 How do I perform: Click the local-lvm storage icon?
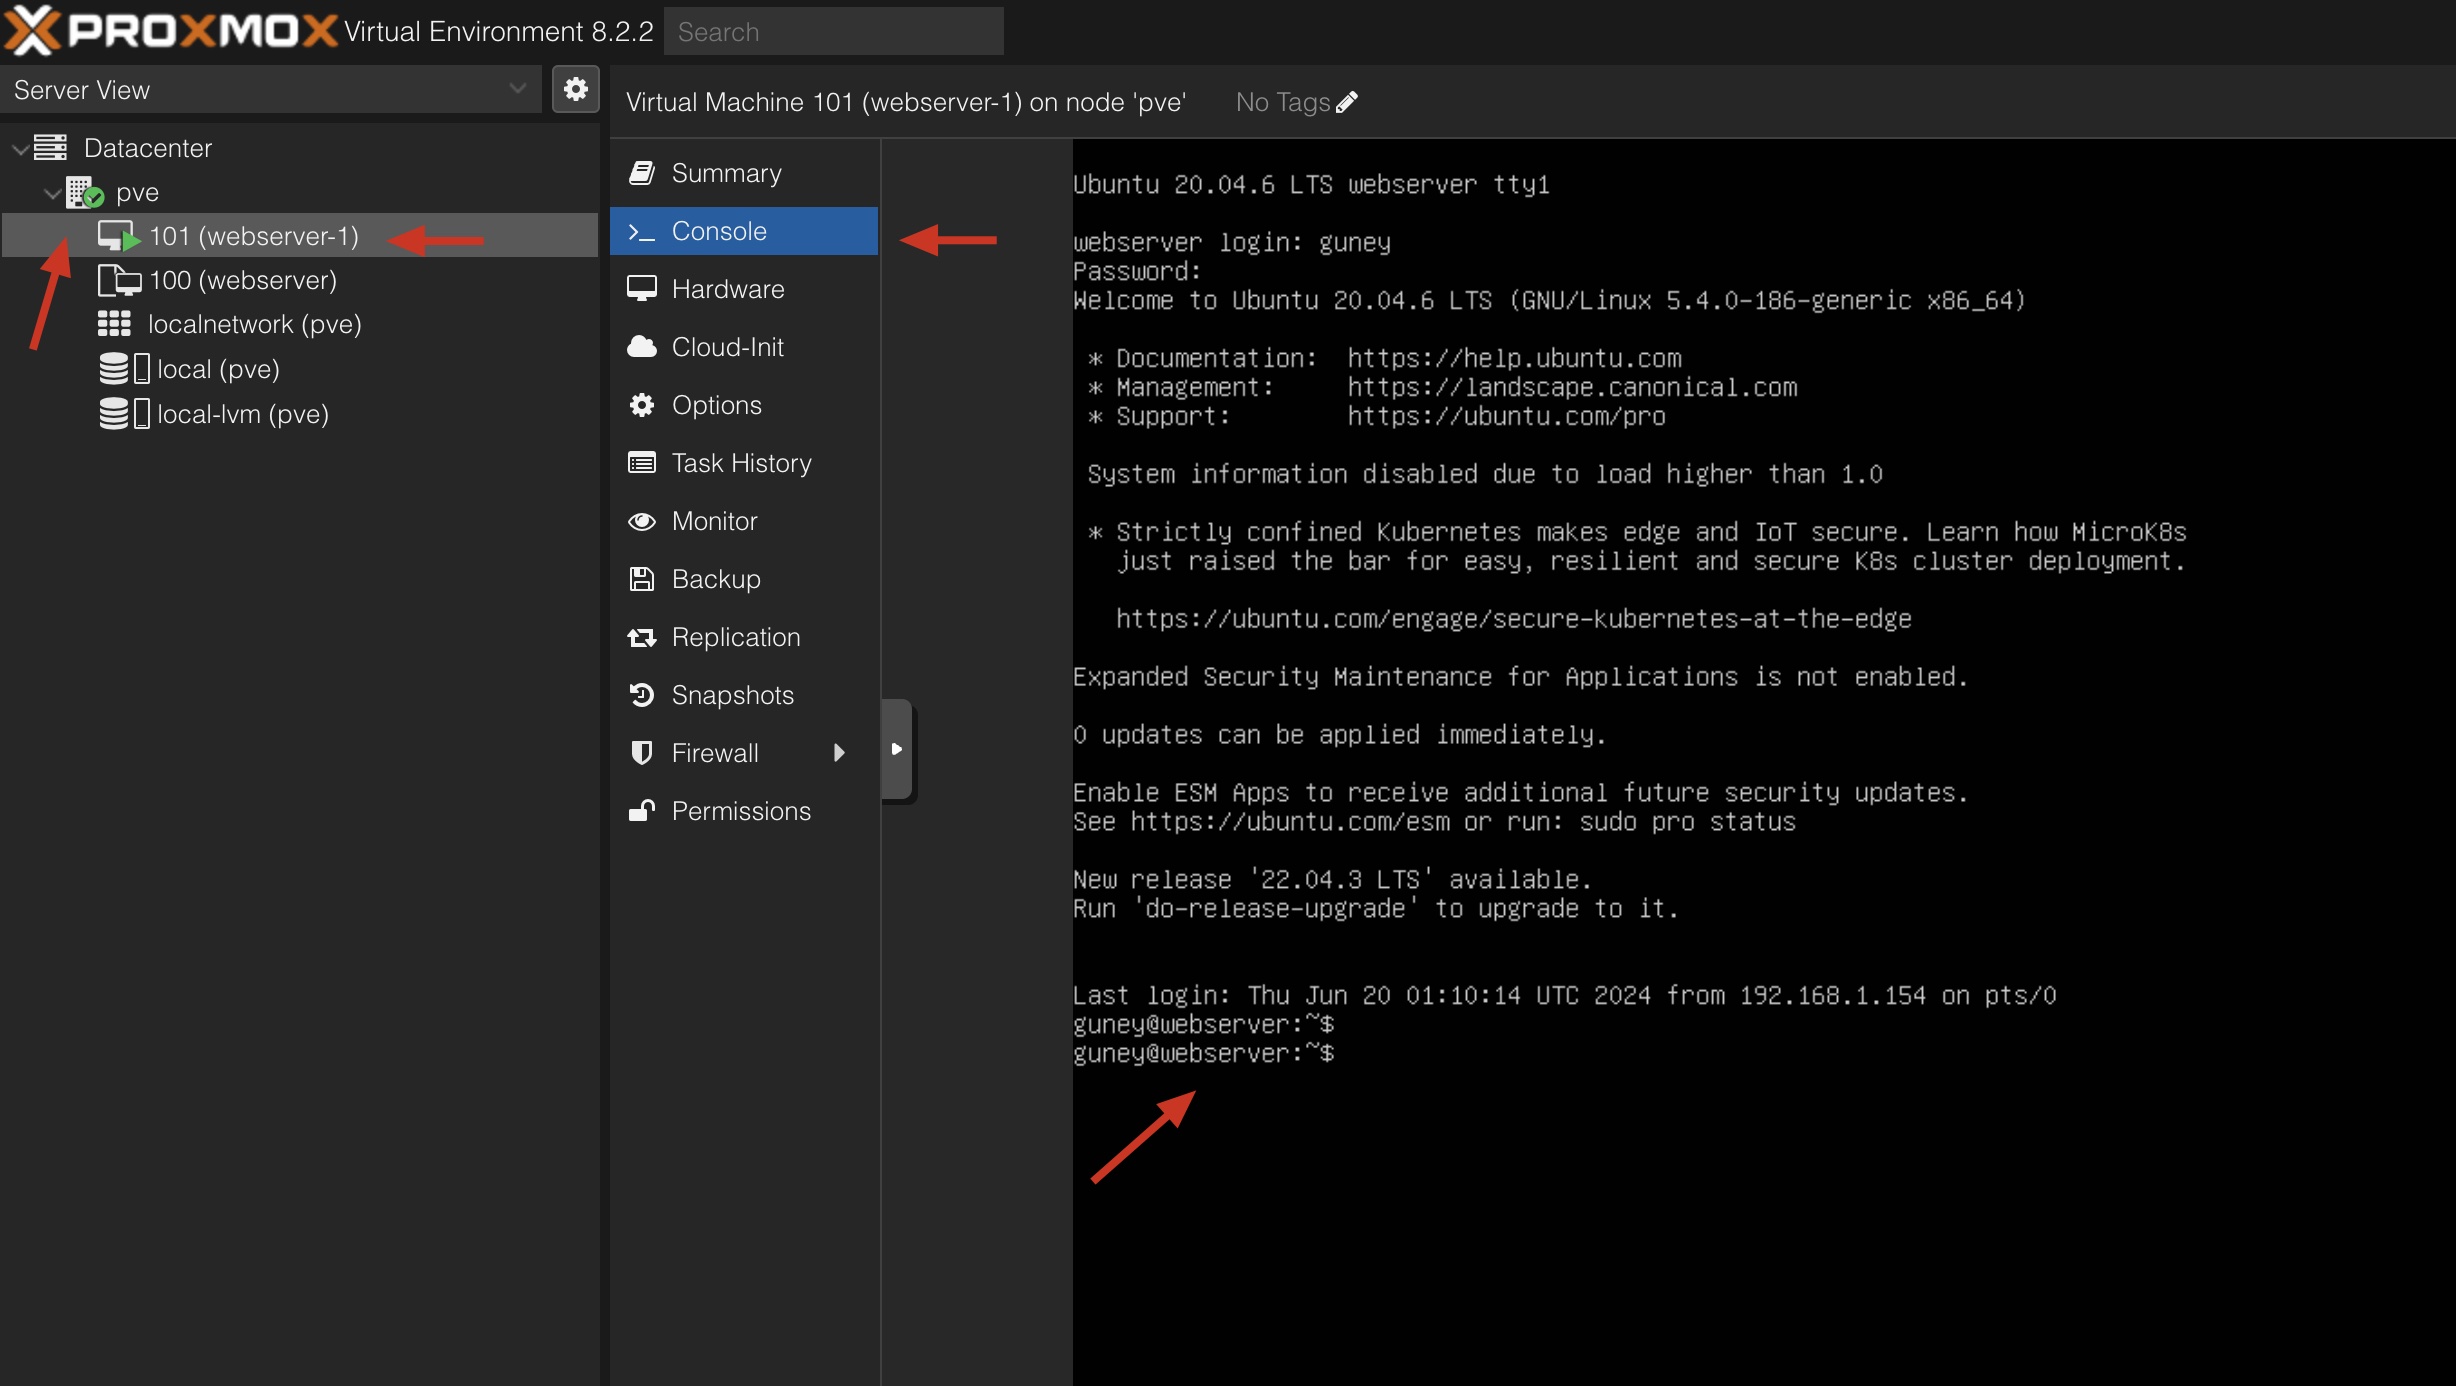(124, 413)
